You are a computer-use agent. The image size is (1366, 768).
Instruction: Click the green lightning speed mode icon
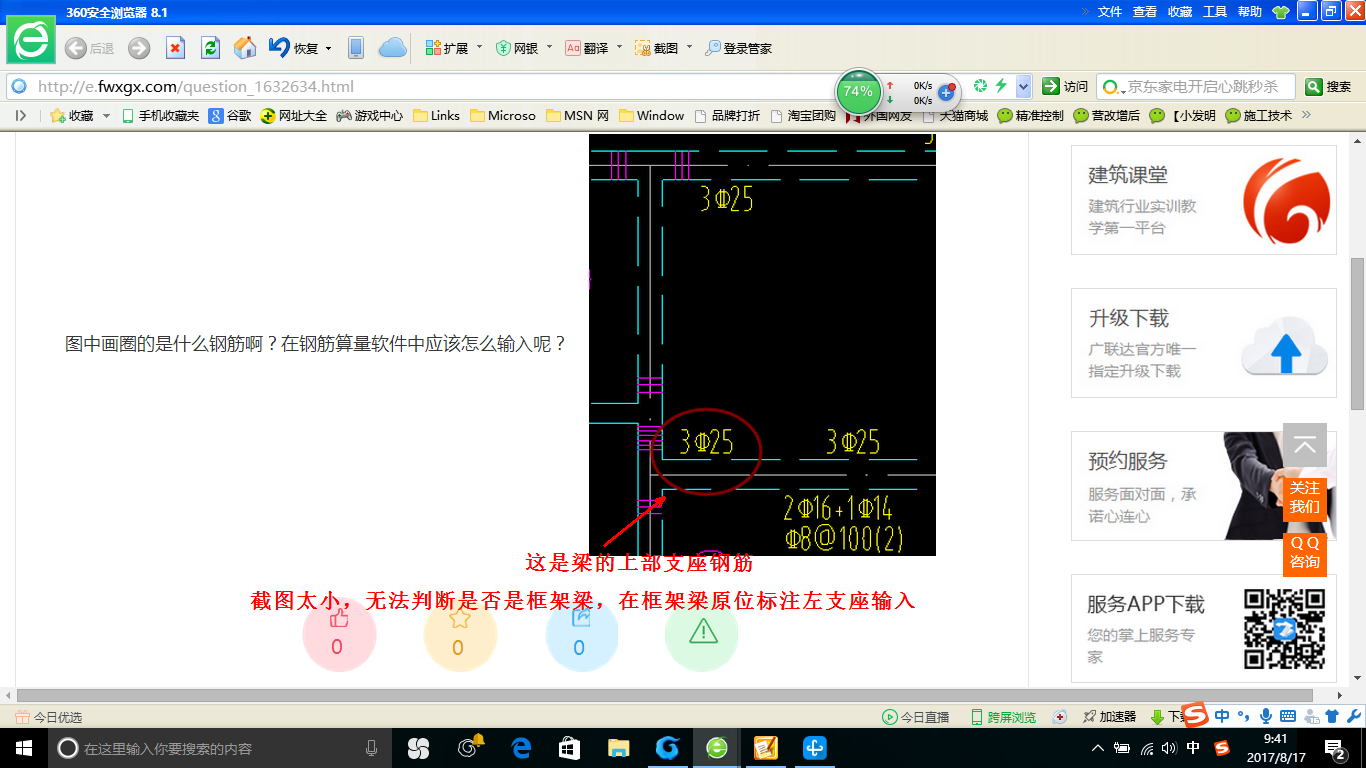1001,86
